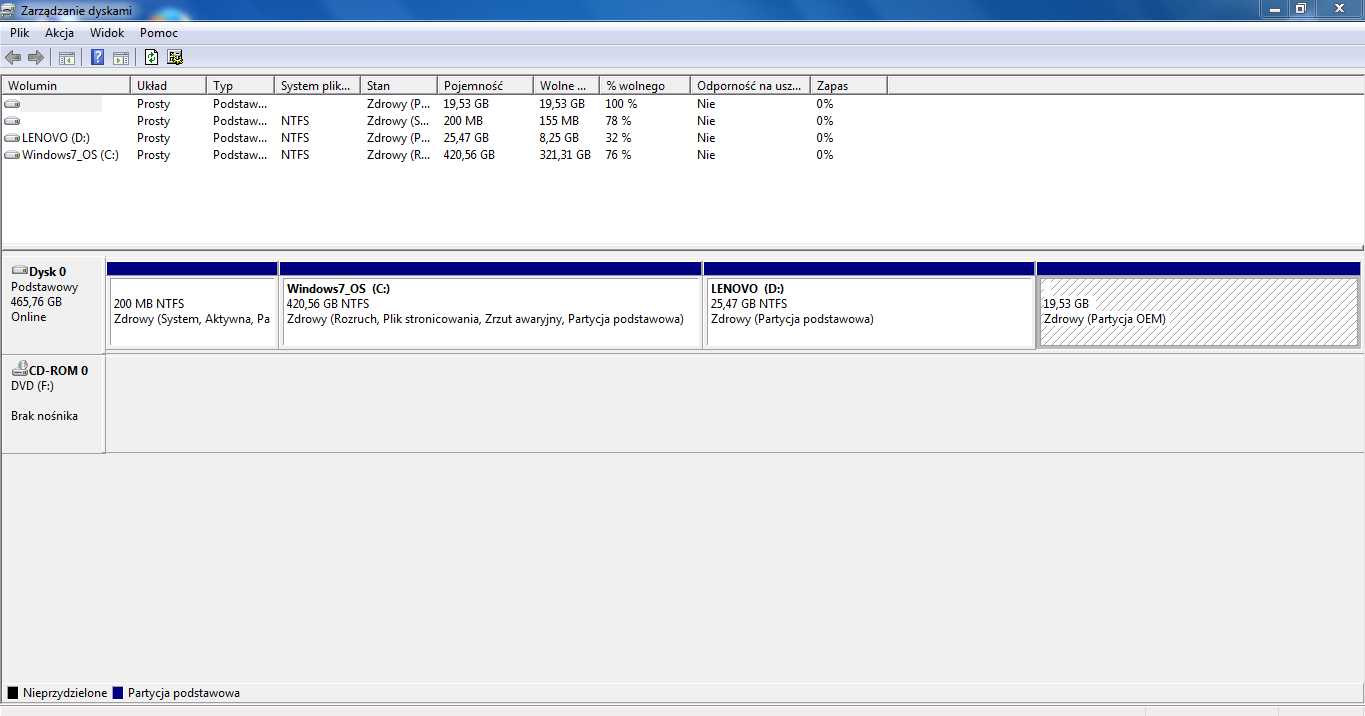Screen dimensions: 1365x716
Task: Click the drive icon beside LENOVO (D:)
Action: (12, 138)
